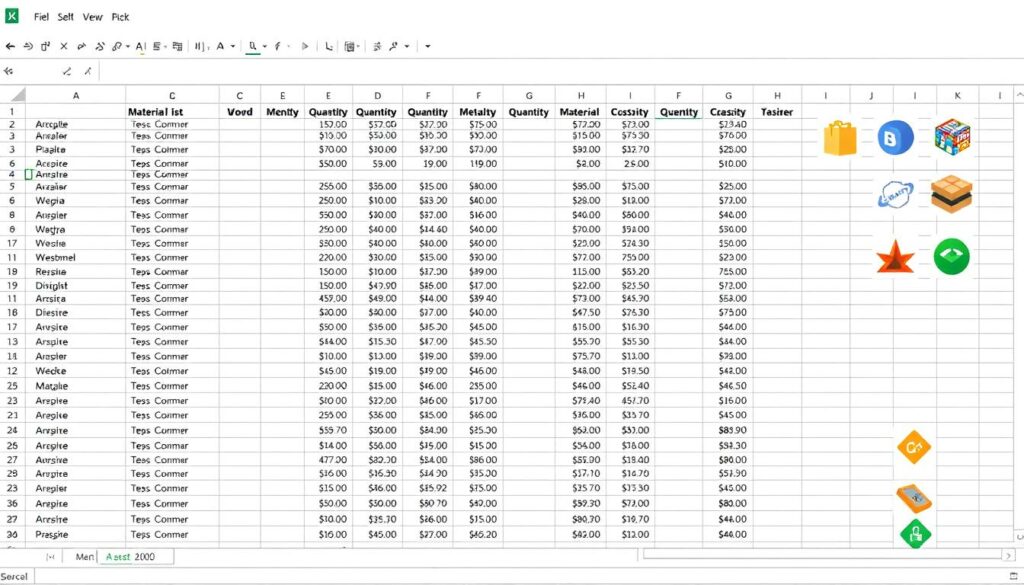Open the Vew menu

(x=92, y=17)
